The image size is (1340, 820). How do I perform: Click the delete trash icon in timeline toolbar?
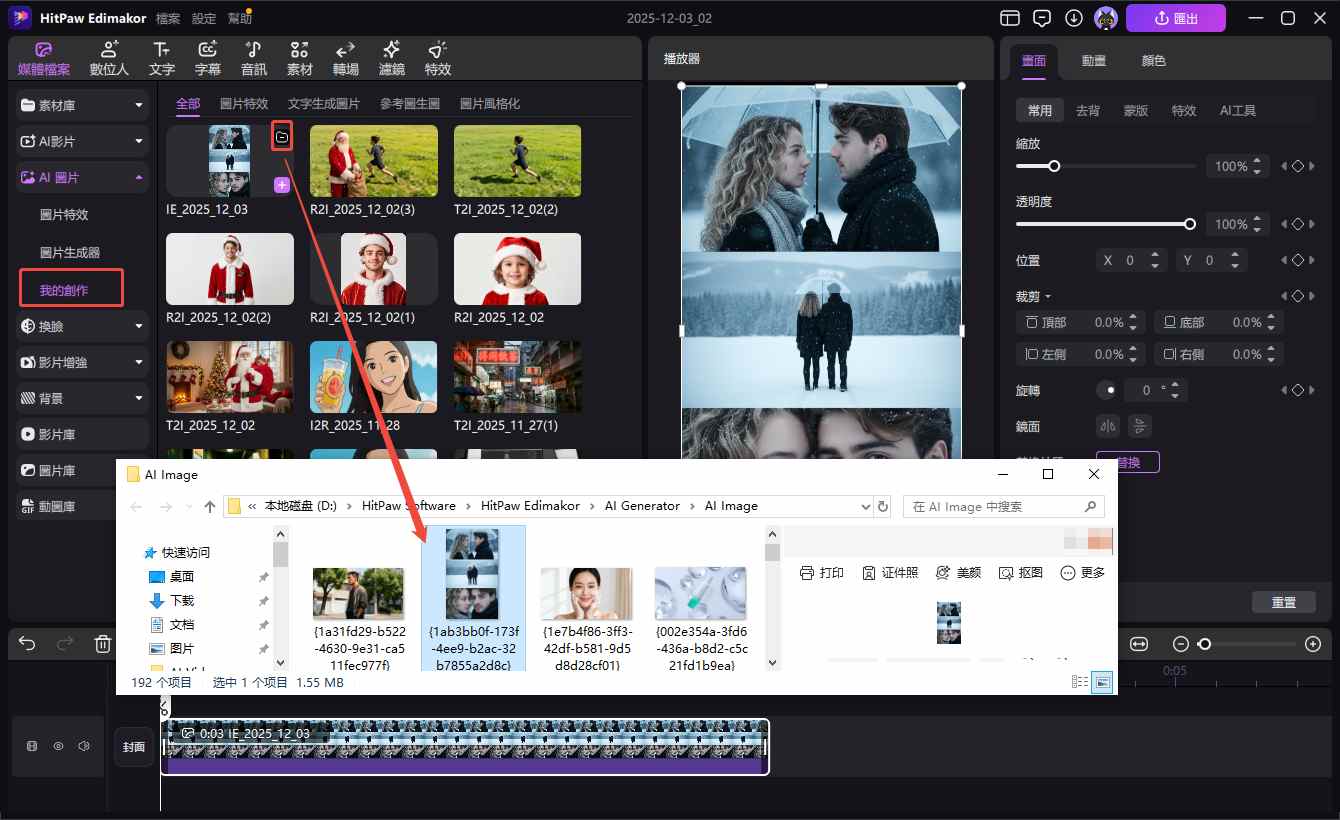click(x=102, y=644)
